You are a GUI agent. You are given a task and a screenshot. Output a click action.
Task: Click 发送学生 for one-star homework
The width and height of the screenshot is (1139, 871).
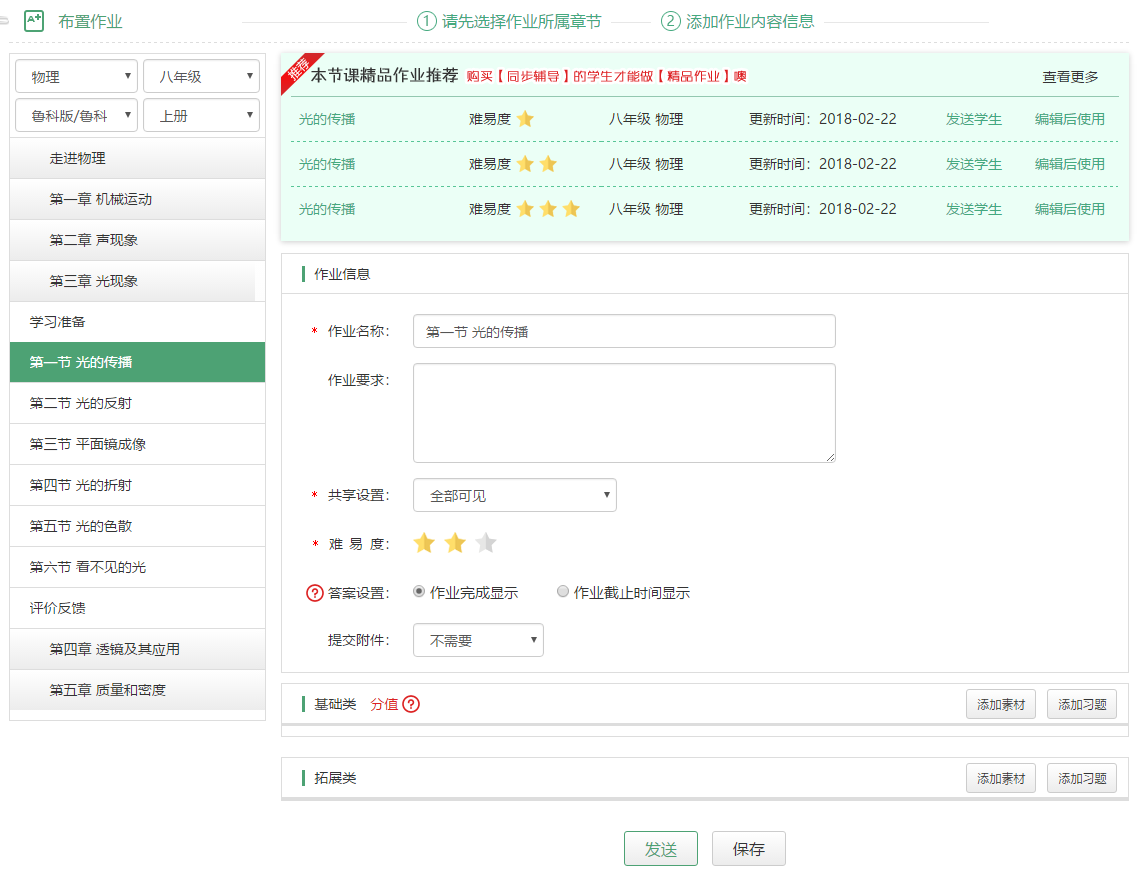pos(973,118)
